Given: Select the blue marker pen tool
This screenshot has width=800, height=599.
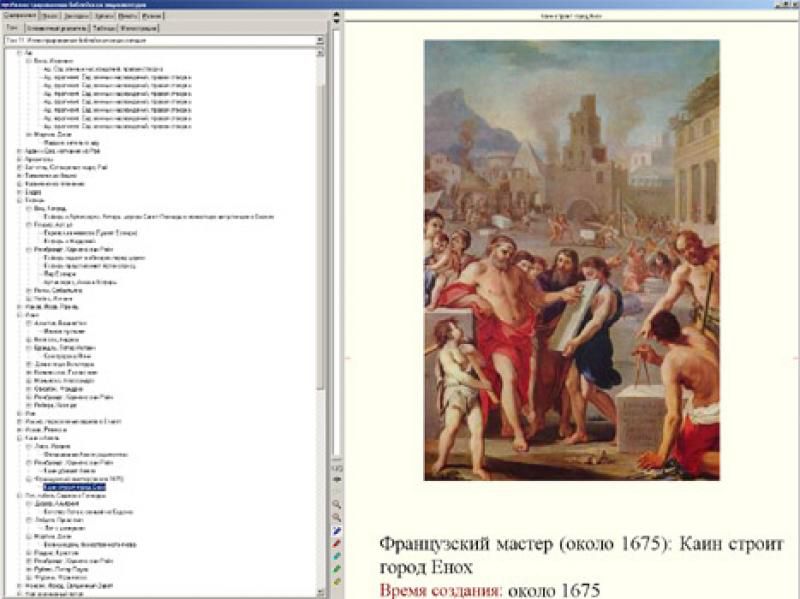Looking at the screenshot, I should coord(337,529).
